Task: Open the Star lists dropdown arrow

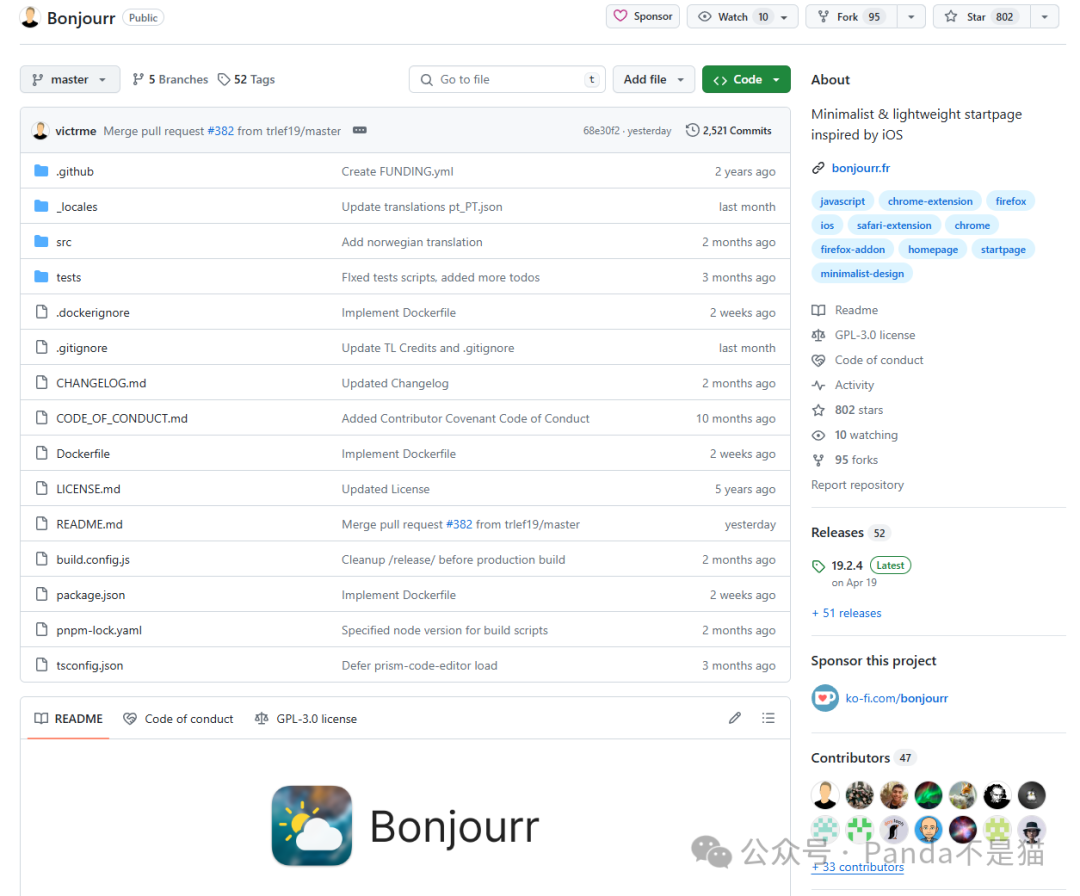Action: [x=1044, y=17]
